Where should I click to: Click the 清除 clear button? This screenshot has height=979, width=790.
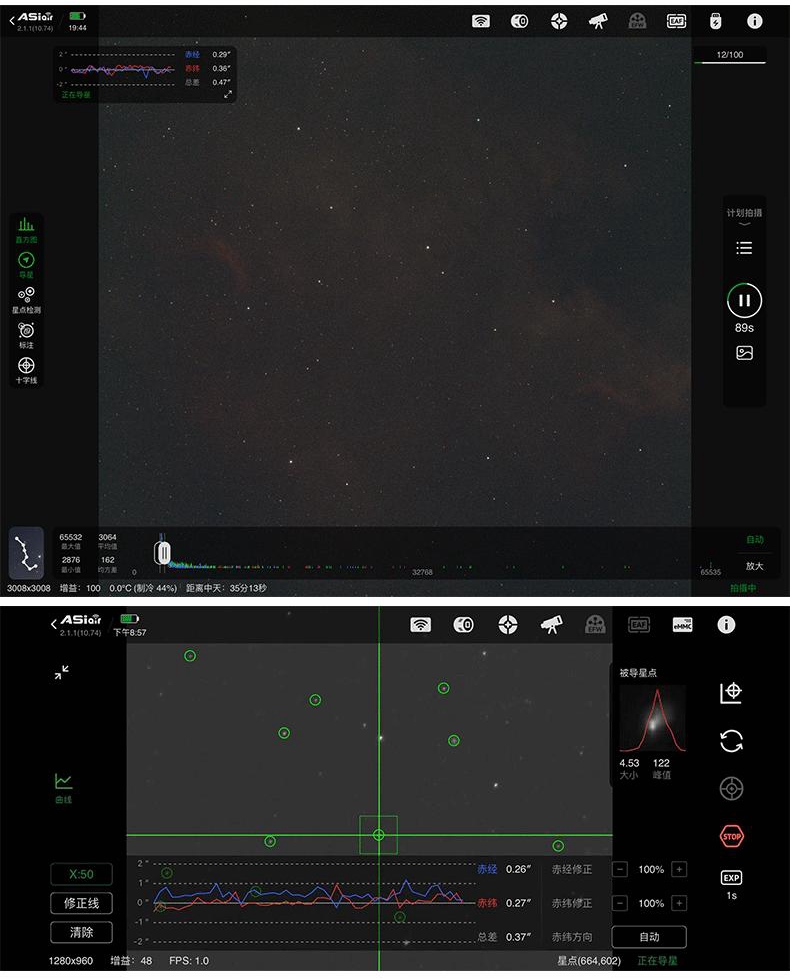click(x=81, y=932)
